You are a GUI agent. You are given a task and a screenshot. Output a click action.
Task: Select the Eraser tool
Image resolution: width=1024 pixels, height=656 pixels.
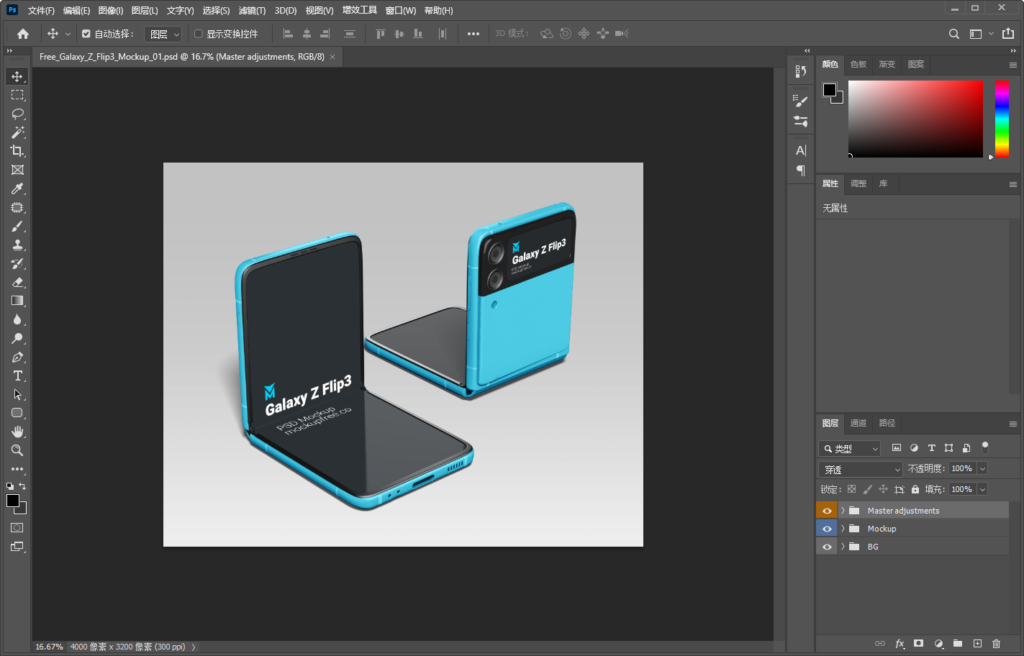(x=17, y=282)
